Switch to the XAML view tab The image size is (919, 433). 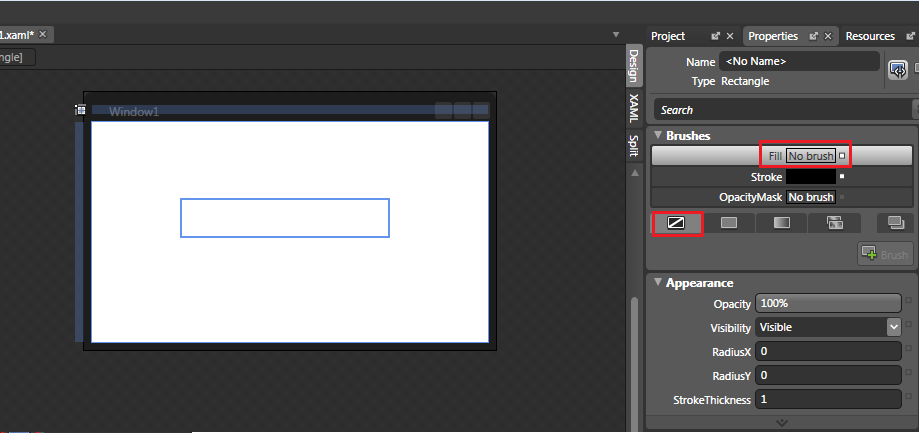[634, 107]
